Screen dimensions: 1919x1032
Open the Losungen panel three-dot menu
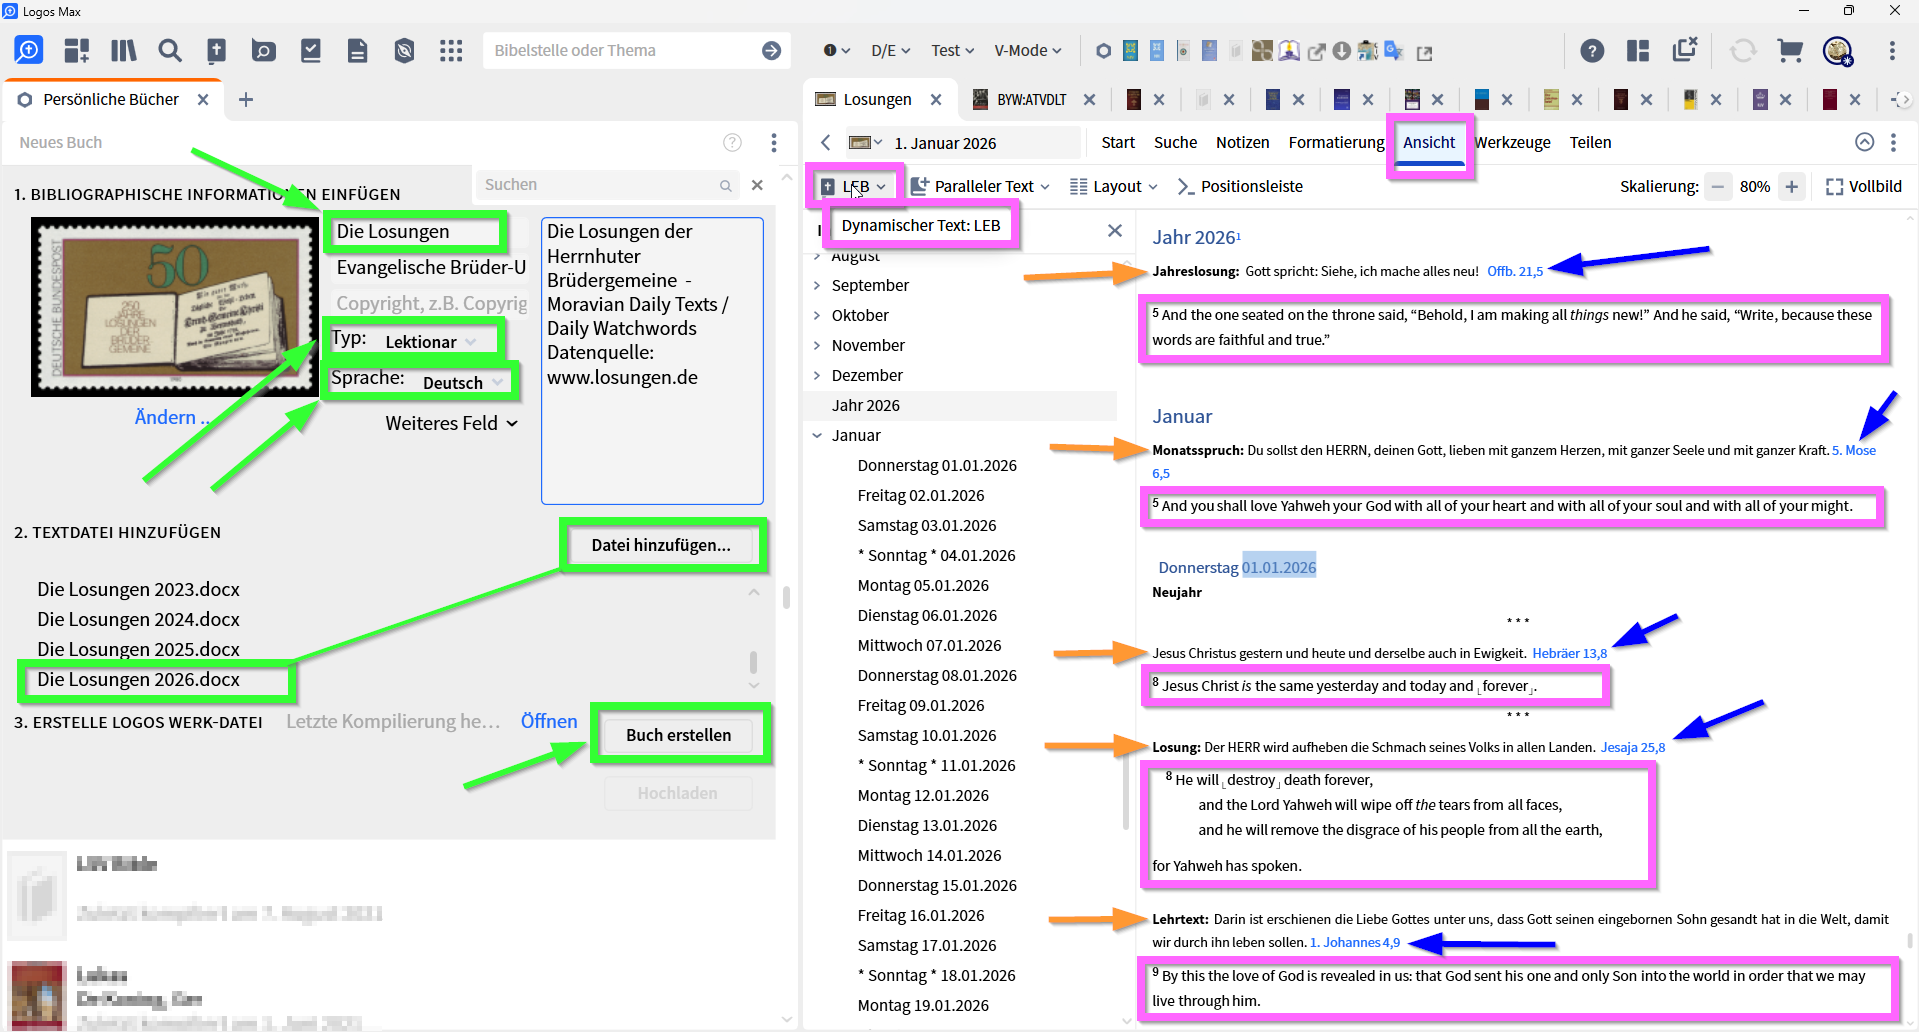[1893, 142]
